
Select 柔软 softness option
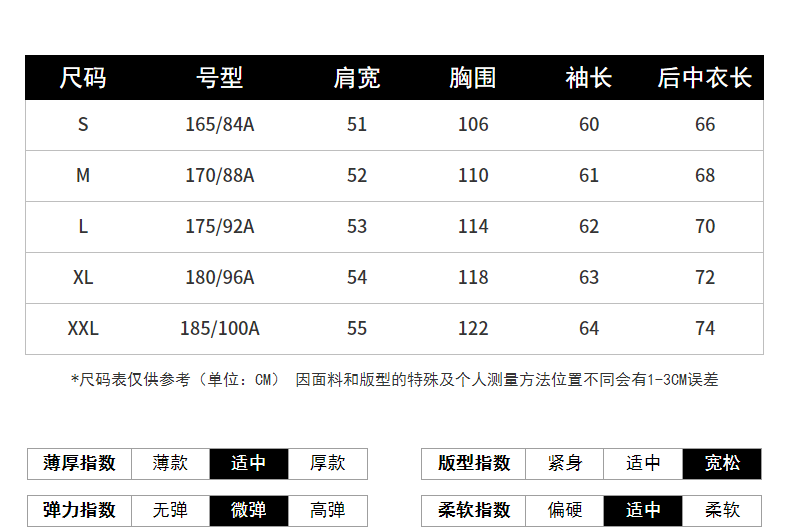click(722, 510)
